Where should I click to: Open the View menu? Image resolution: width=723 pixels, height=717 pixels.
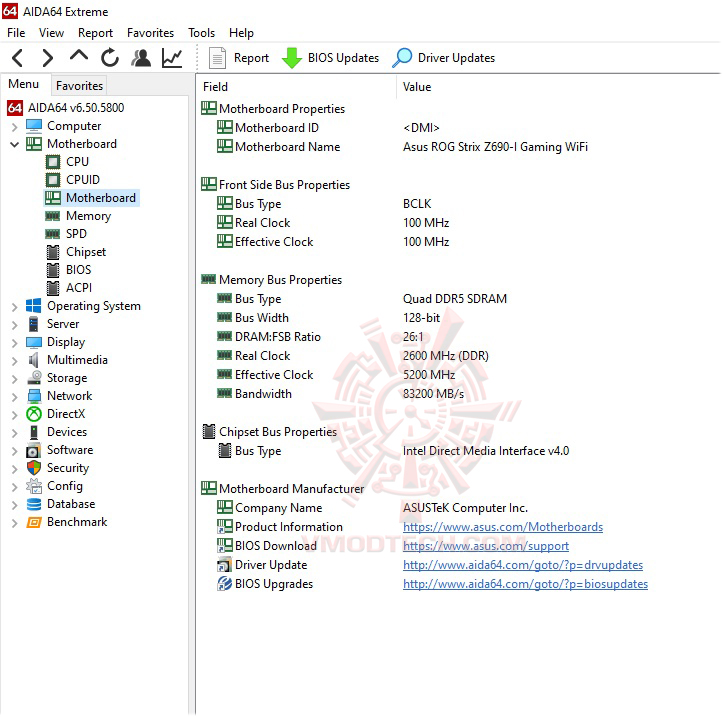(x=51, y=33)
